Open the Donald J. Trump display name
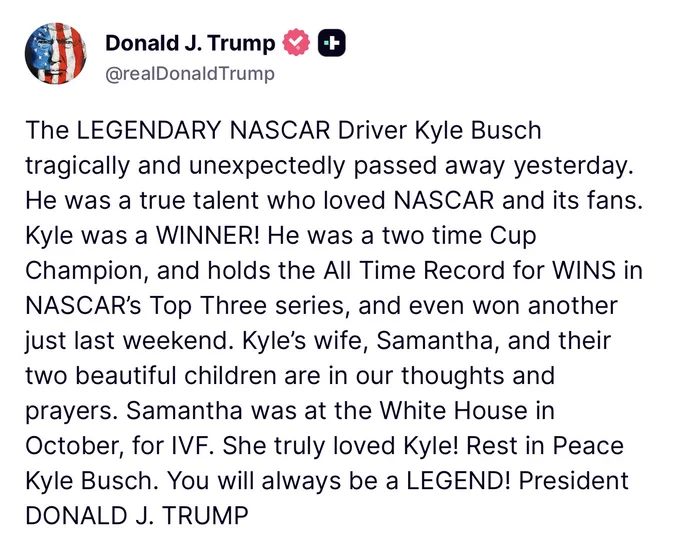The height and width of the screenshot is (550, 680). pos(190,43)
